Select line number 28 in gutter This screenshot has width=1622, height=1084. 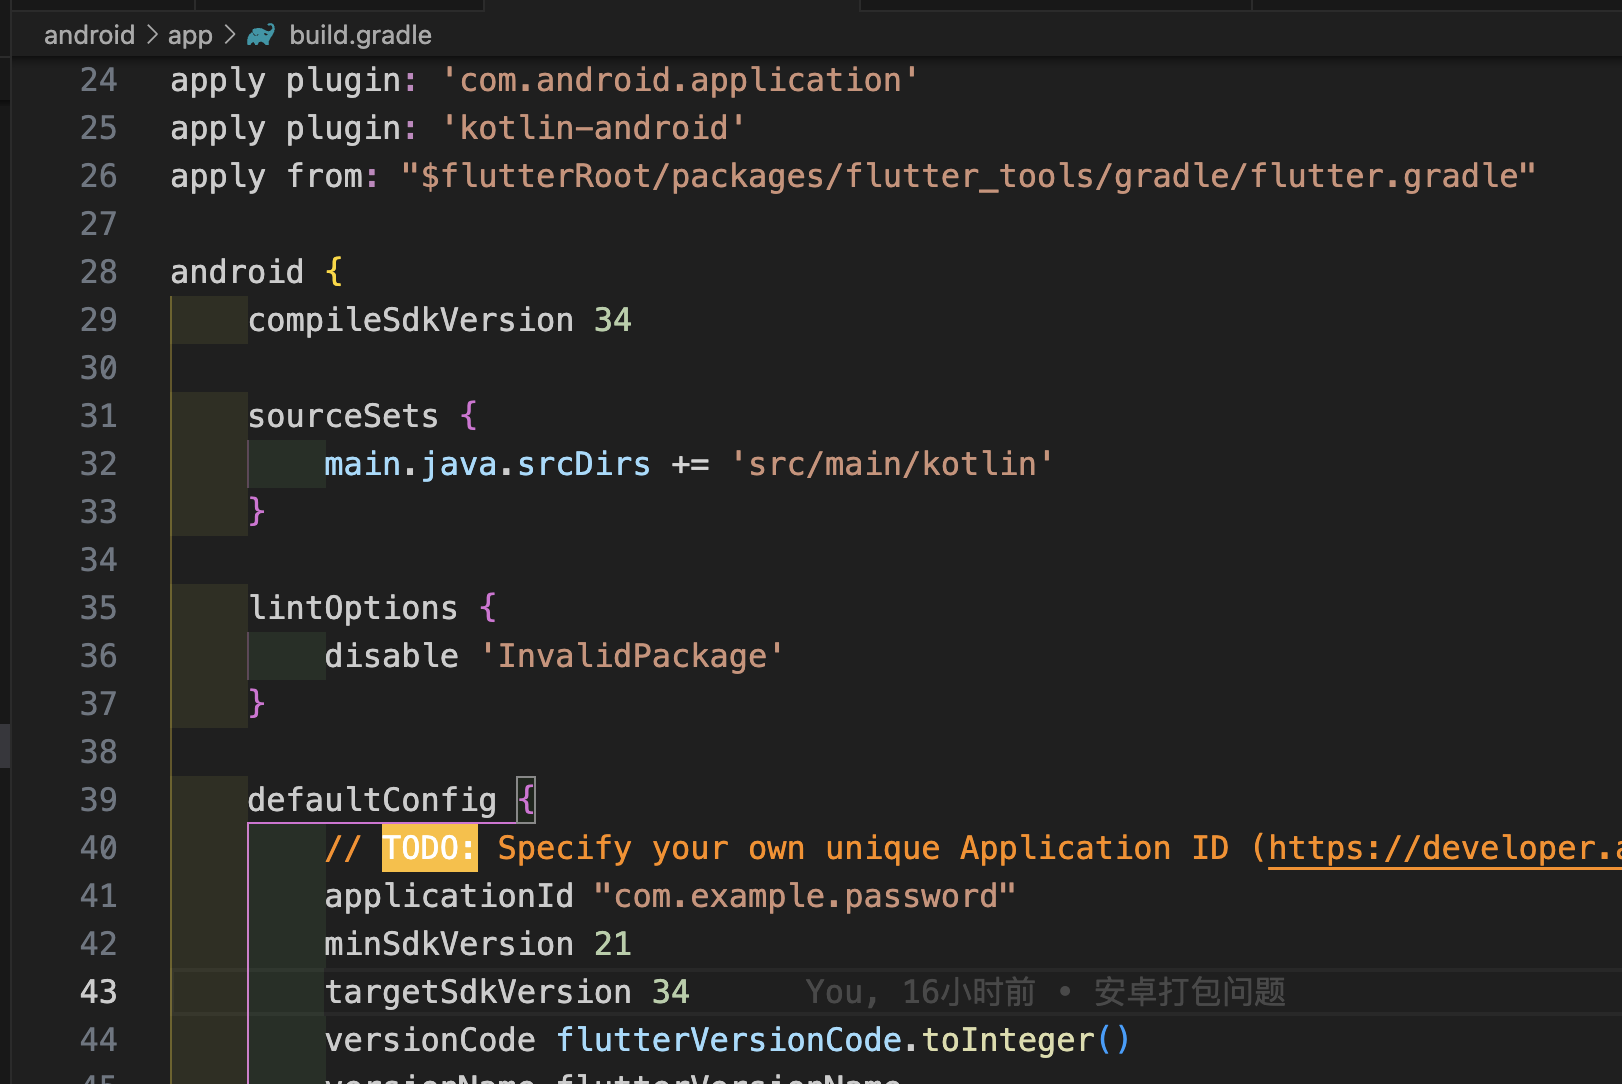click(x=98, y=272)
